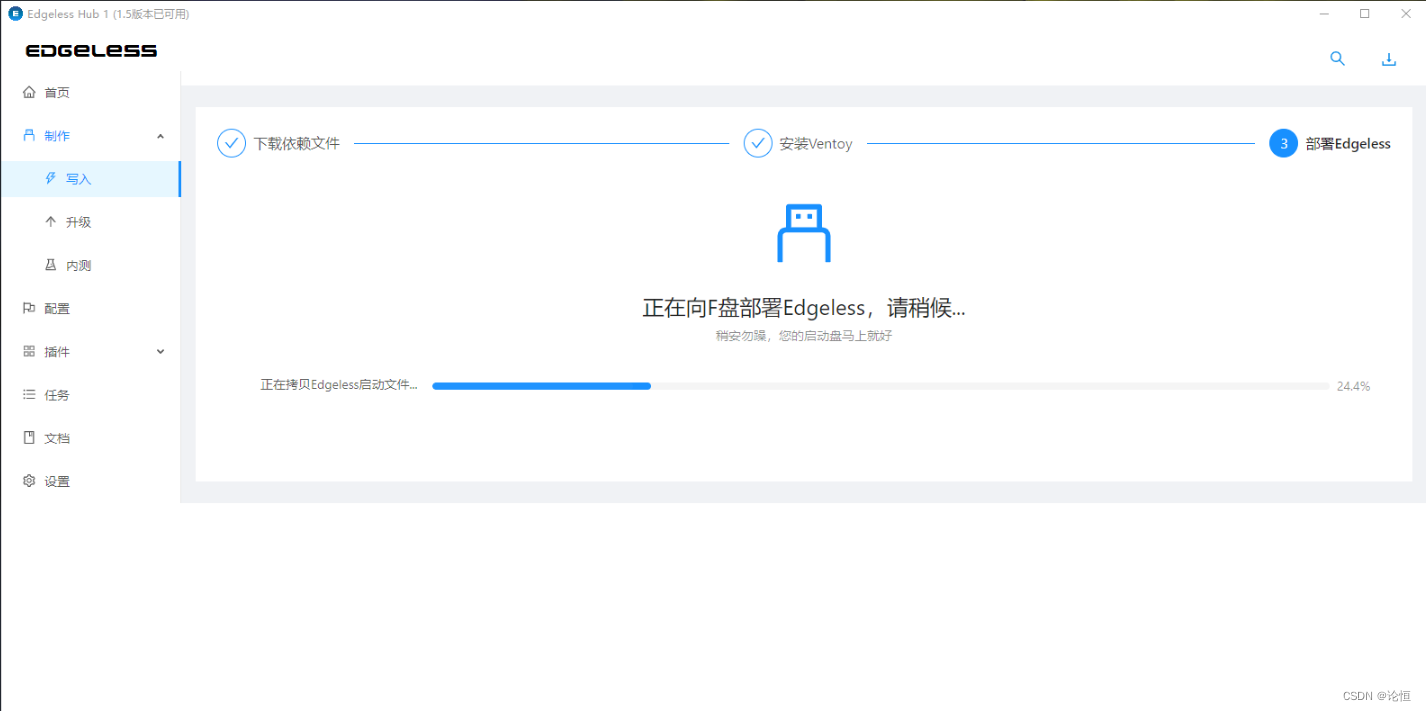Click the CSDN @论恒 watermark text
The image size is (1426, 711).
pyautogui.click(x=1378, y=695)
